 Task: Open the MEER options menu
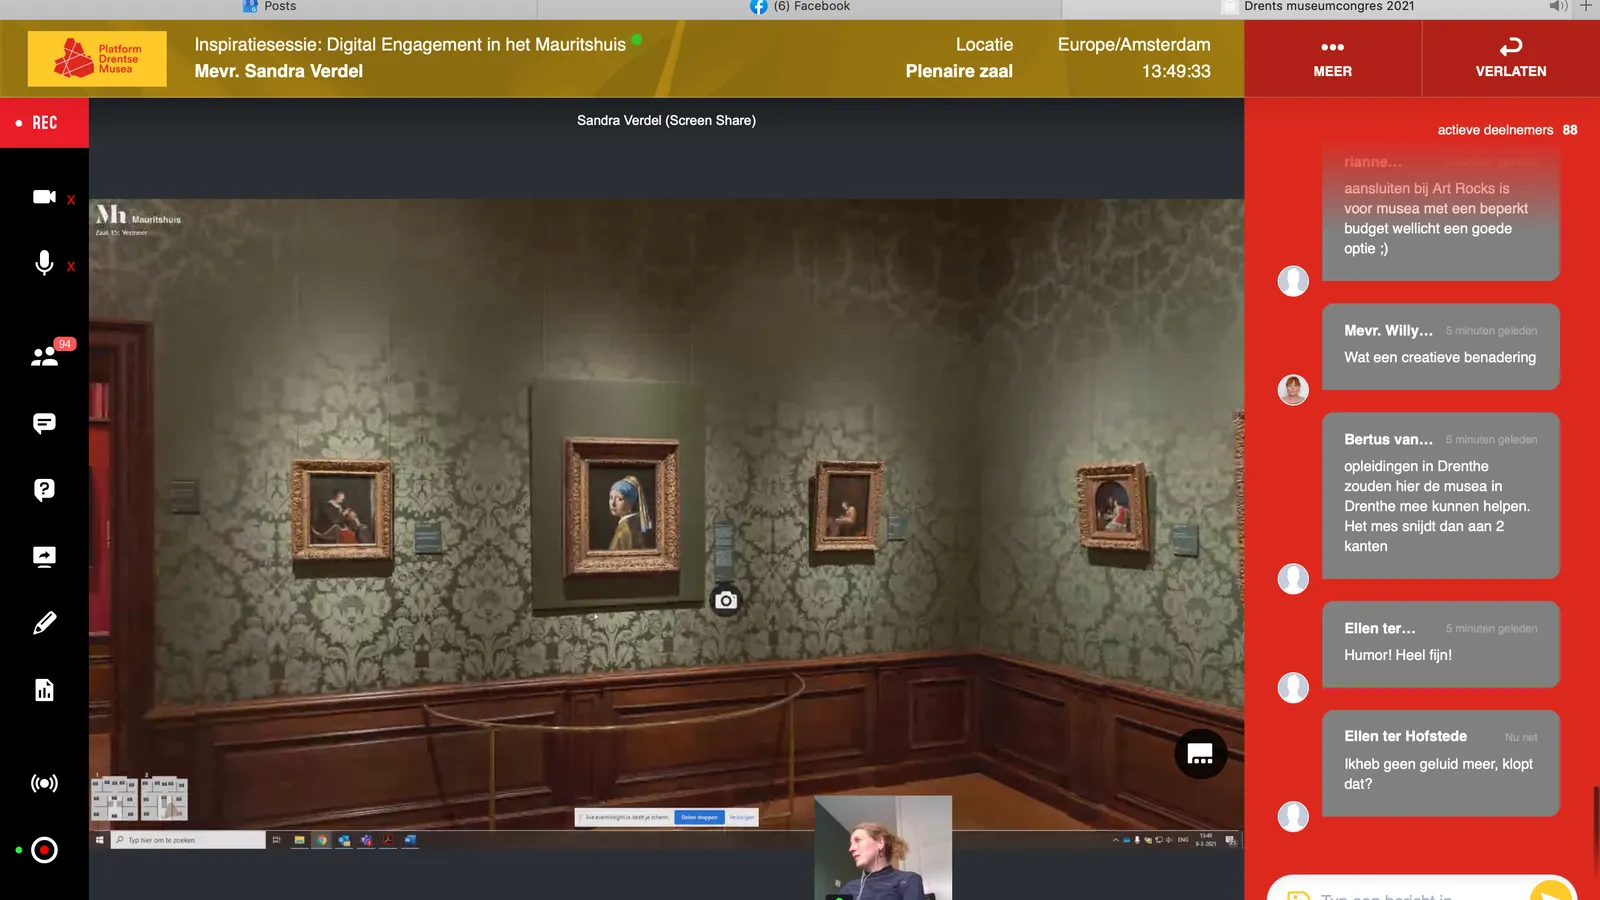[x=1332, y=58]
